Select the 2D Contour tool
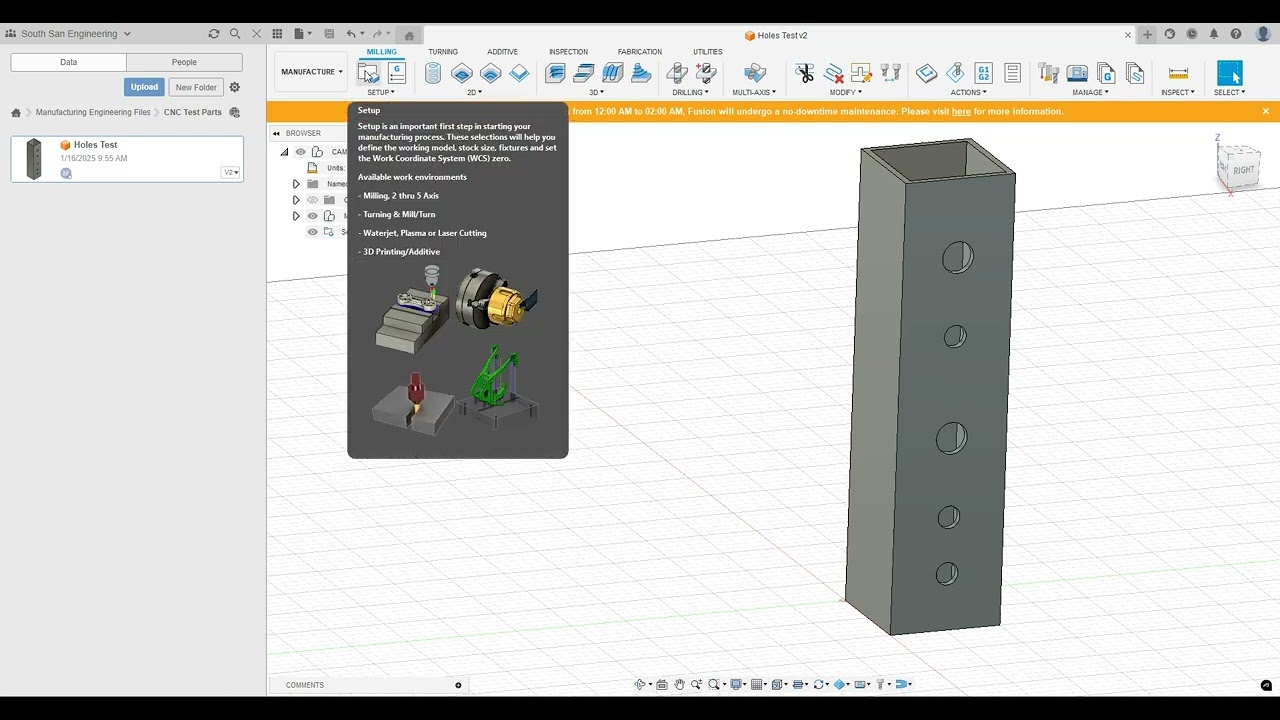Image resolution: width=1280 pixels, height=720 pixels. coord(519,73)
